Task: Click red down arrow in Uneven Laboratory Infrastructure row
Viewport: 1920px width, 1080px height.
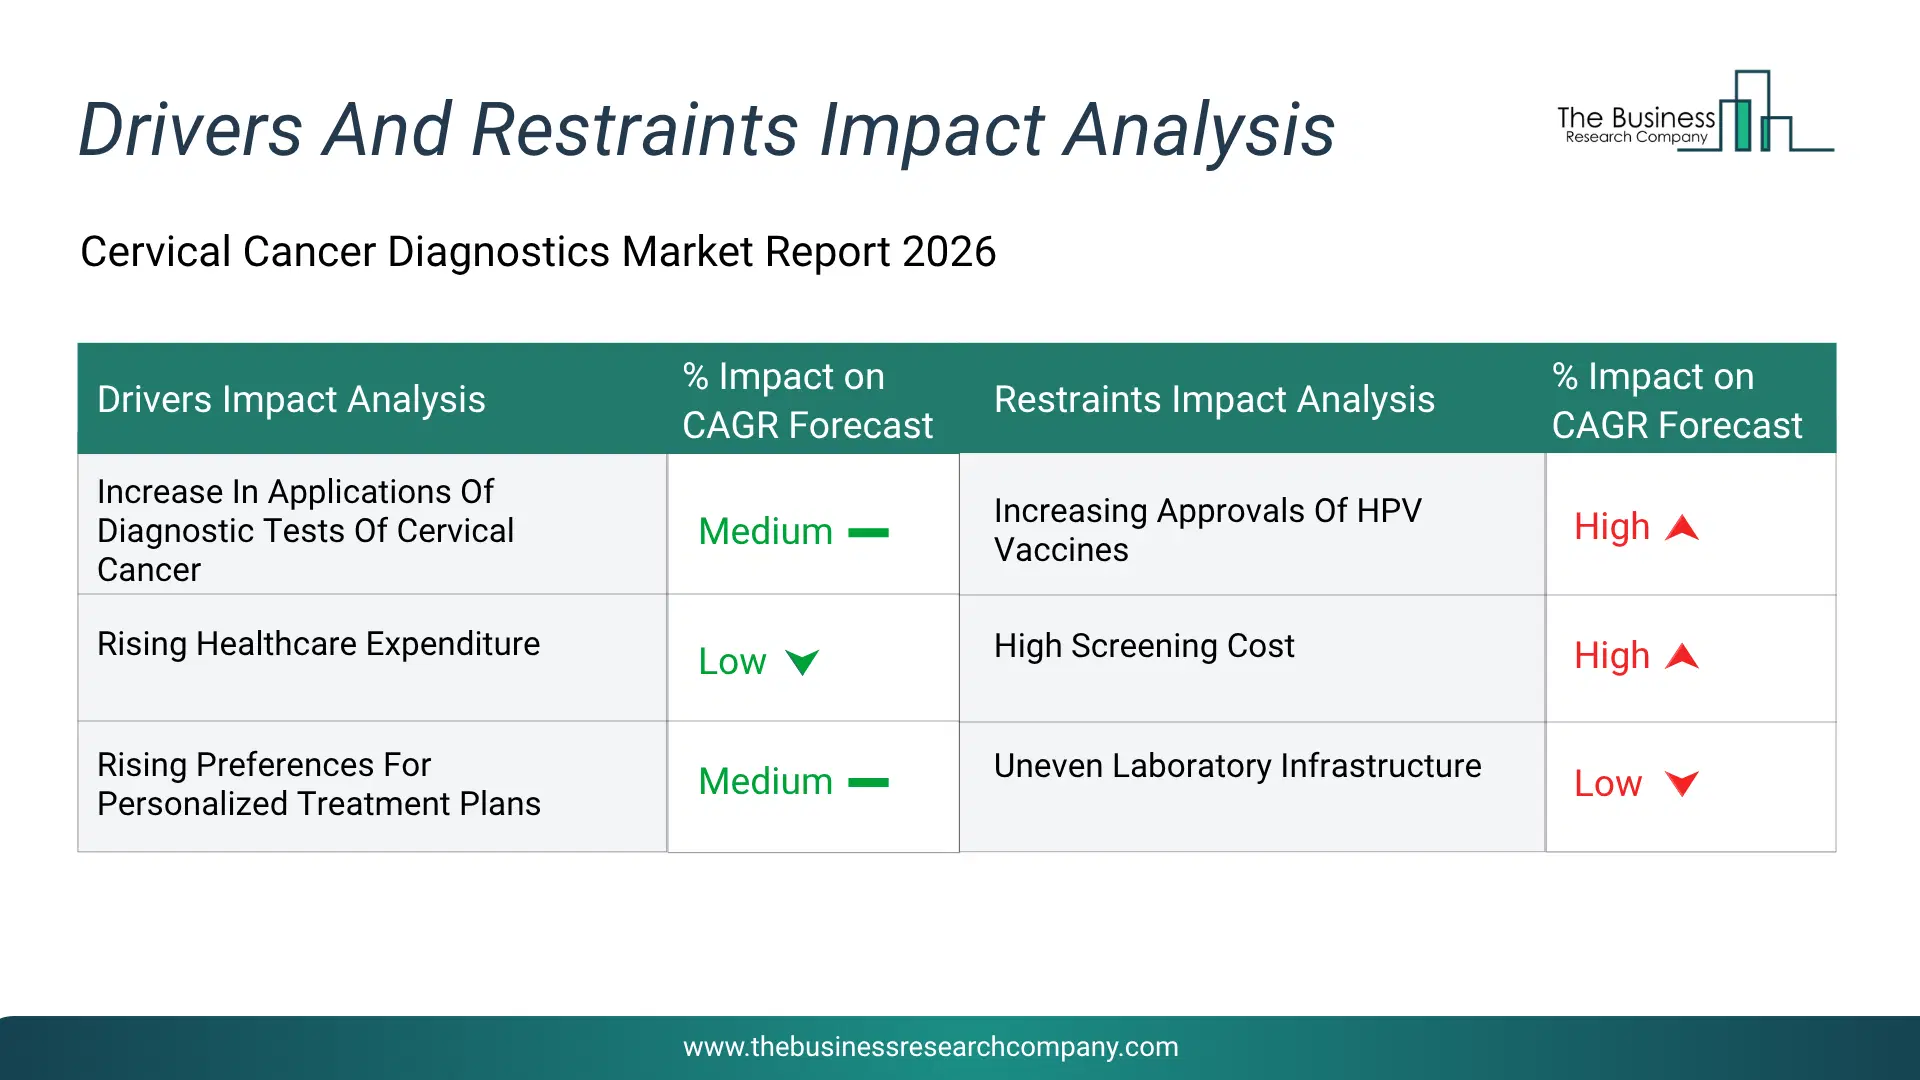Action: tap(1682, 784)
